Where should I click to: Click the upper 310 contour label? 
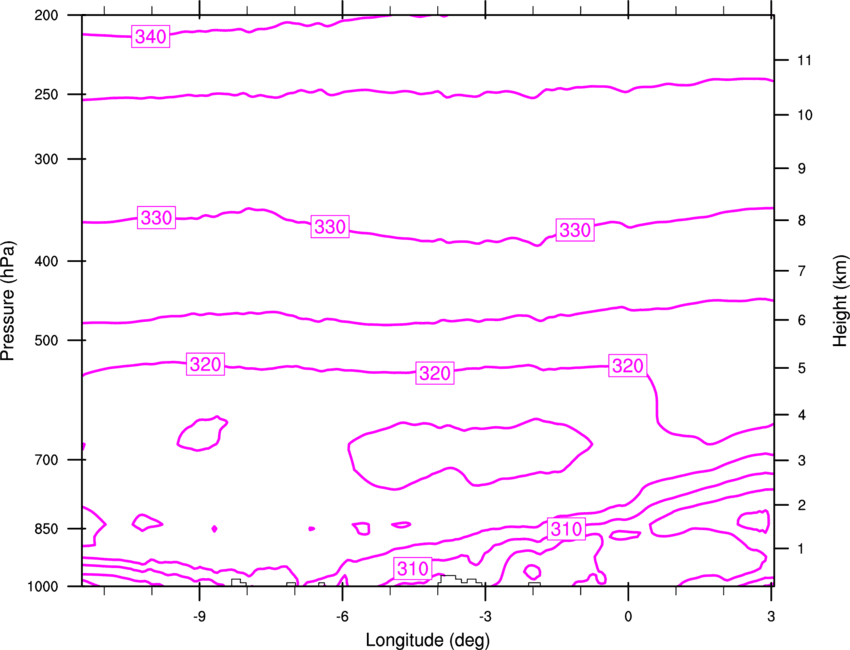click(x=566, y=529)
